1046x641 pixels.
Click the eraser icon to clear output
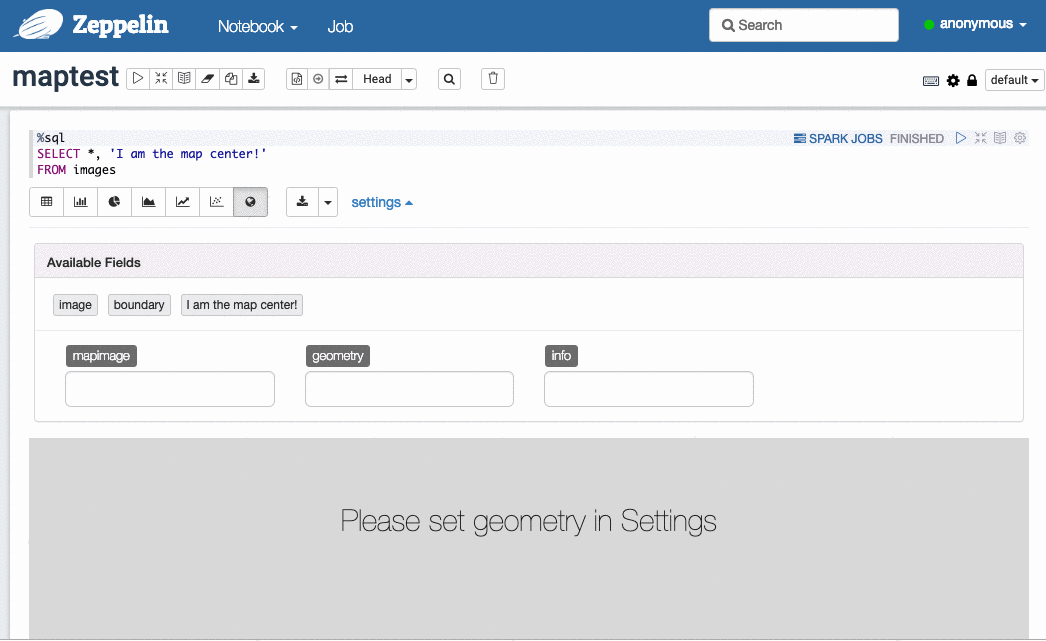pos(207,79)
